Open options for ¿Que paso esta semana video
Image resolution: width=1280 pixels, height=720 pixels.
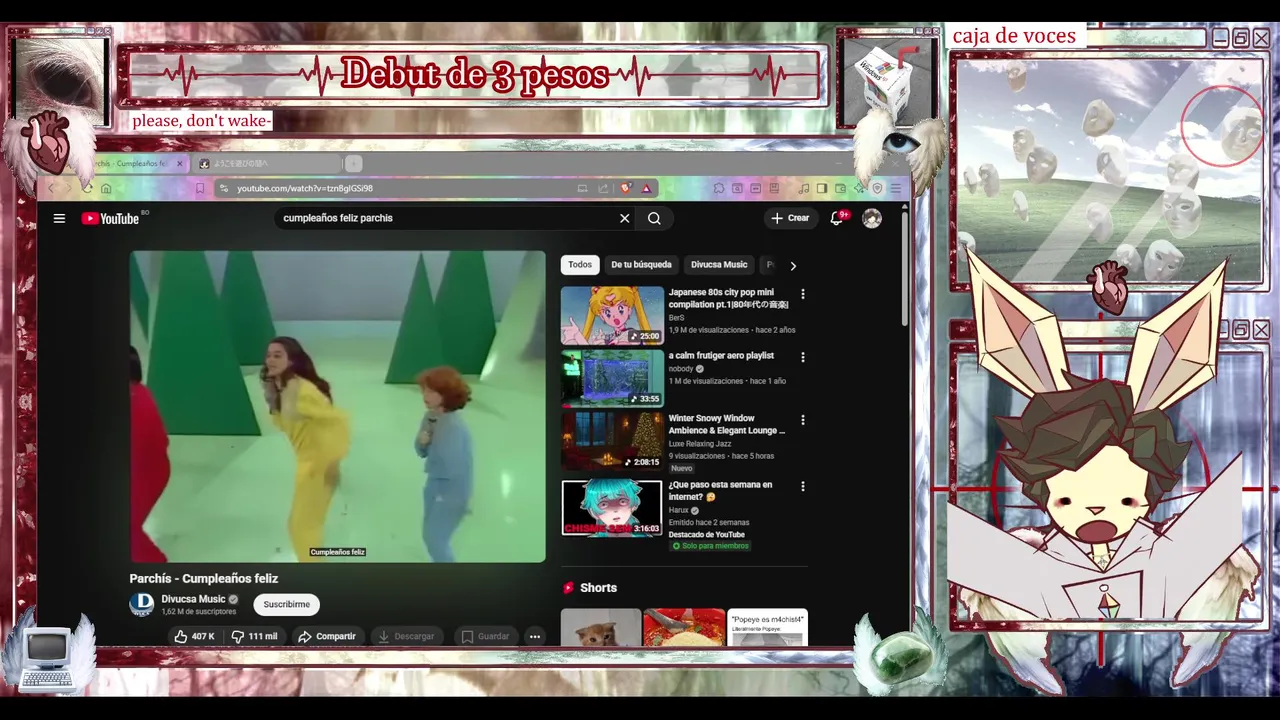[x=802, y=486]
